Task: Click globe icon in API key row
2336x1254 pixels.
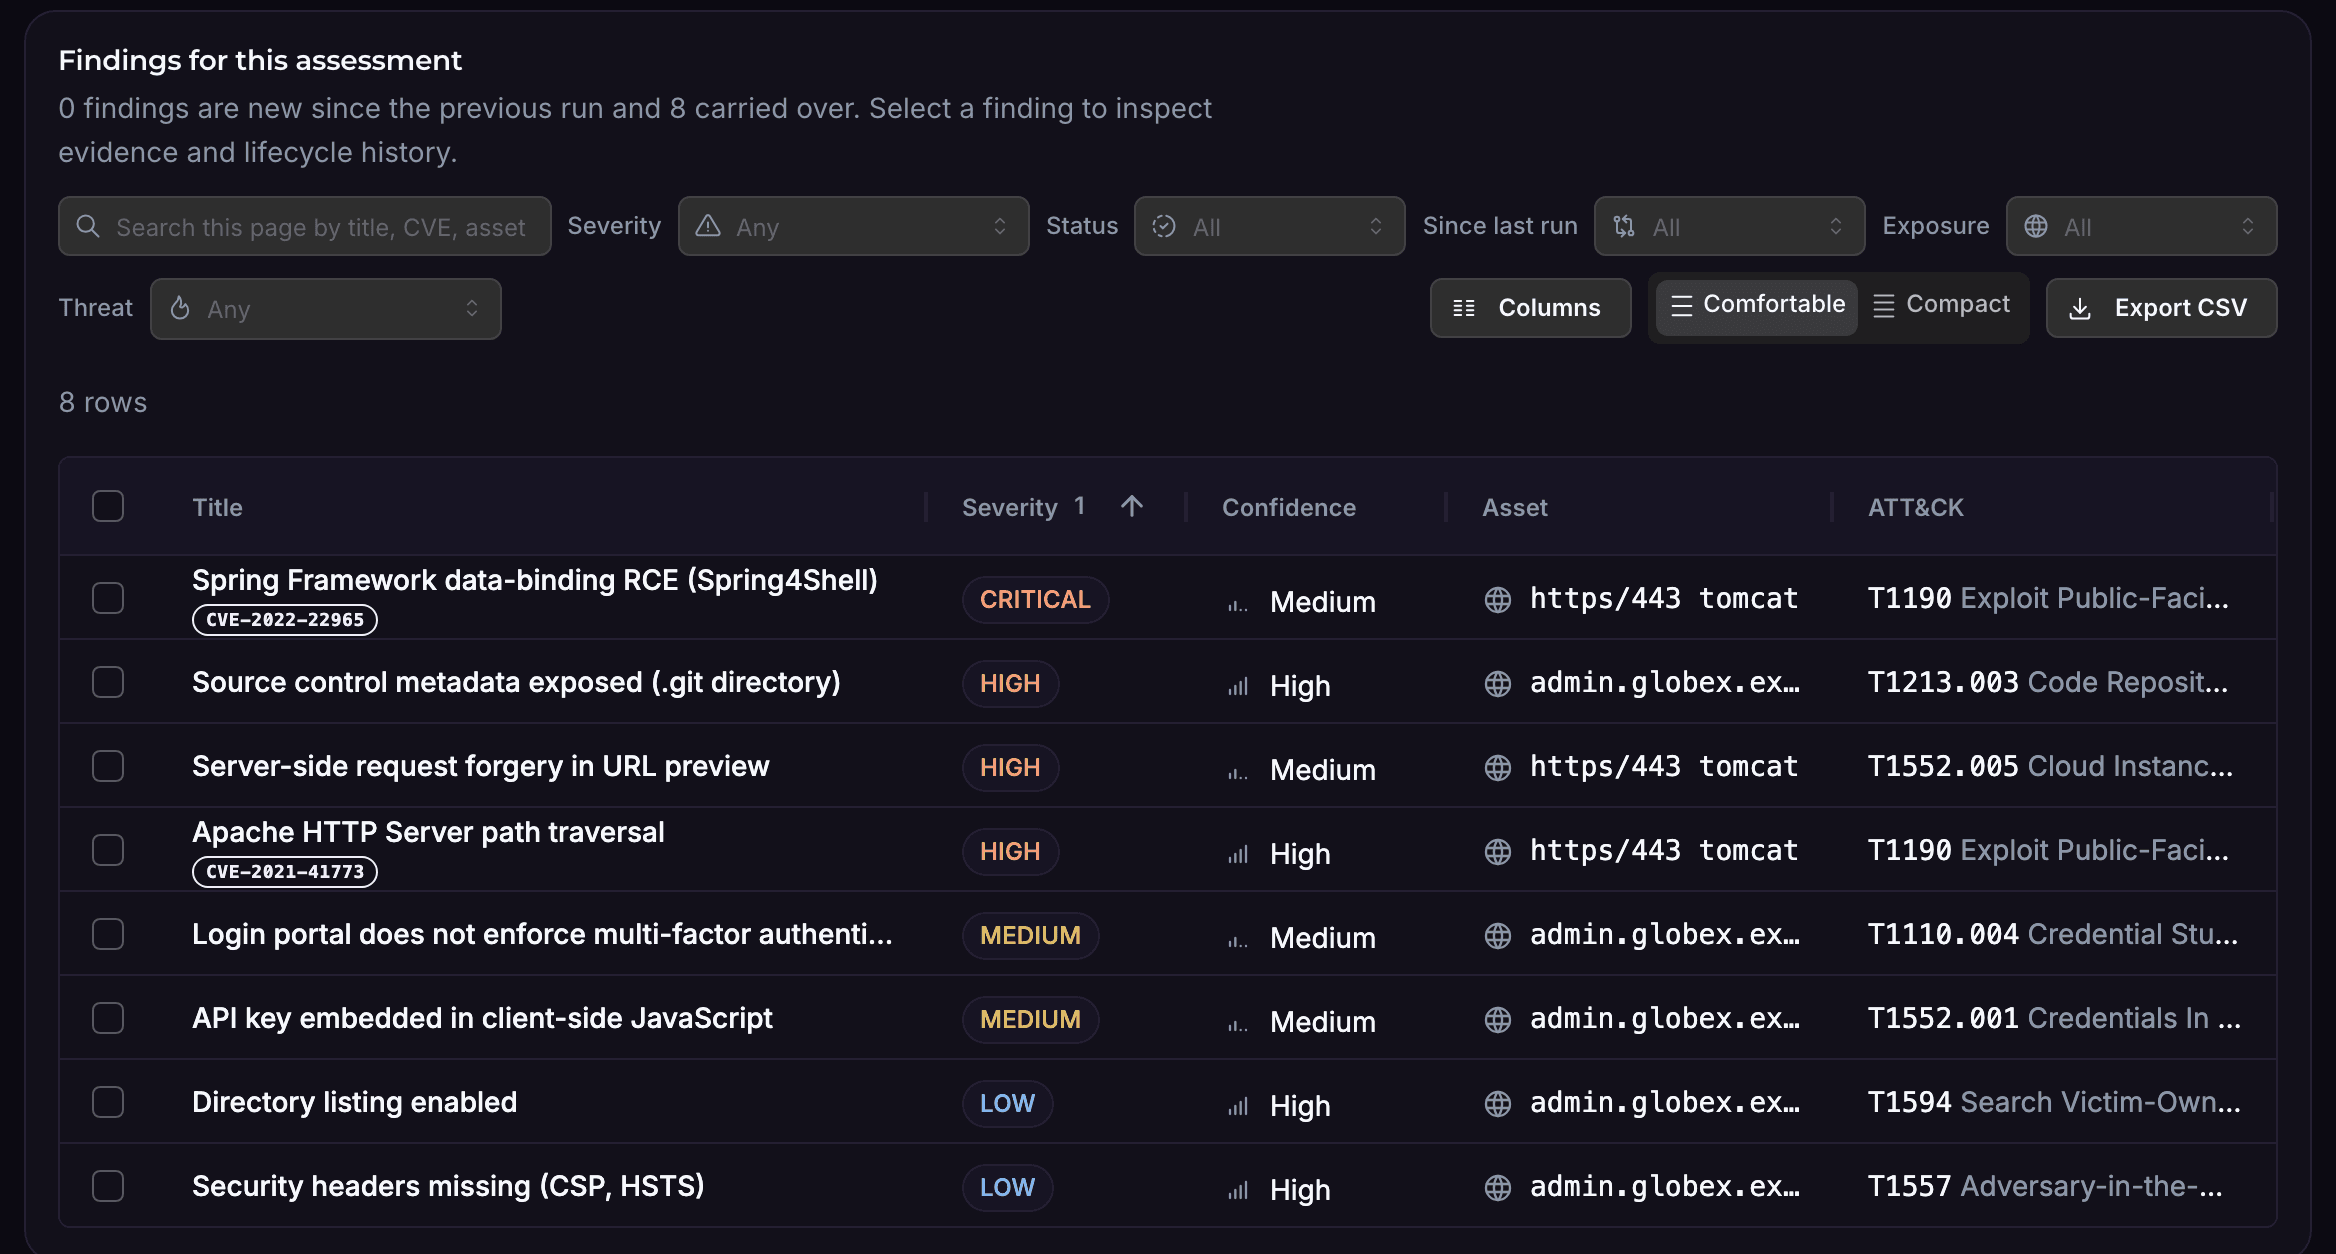Action: tap(1498, 1019)
